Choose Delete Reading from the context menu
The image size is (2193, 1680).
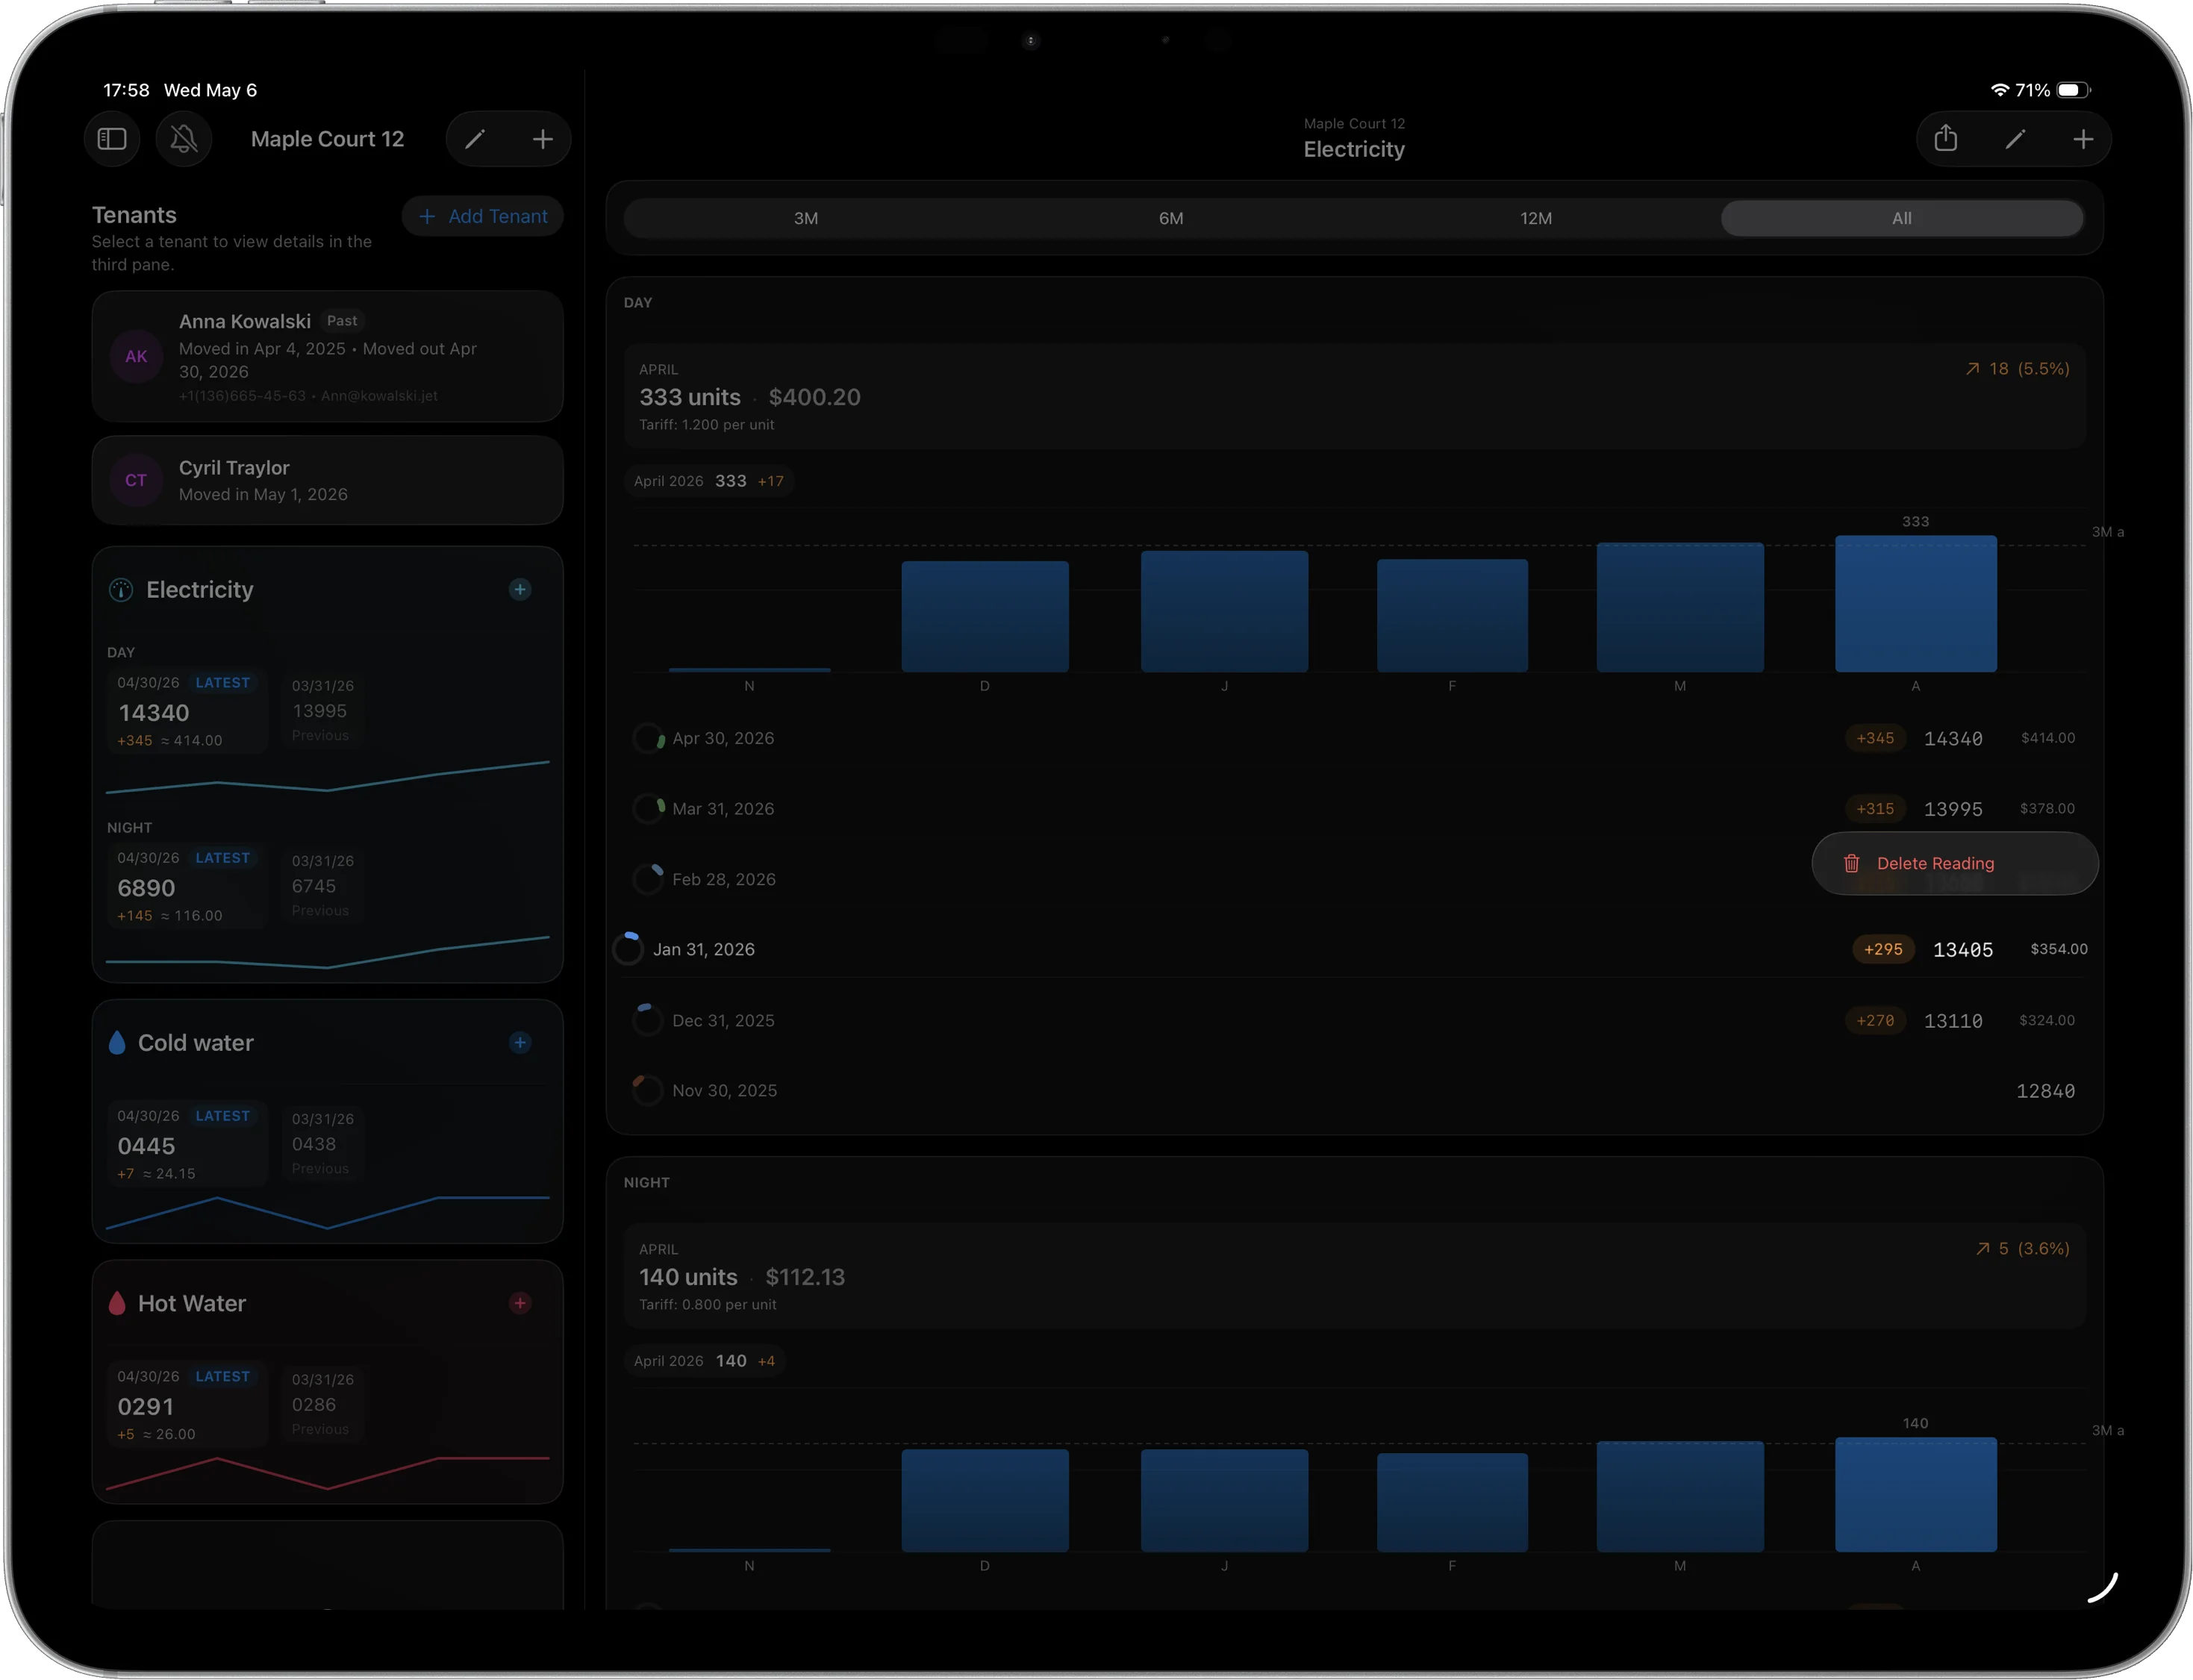1954,863
